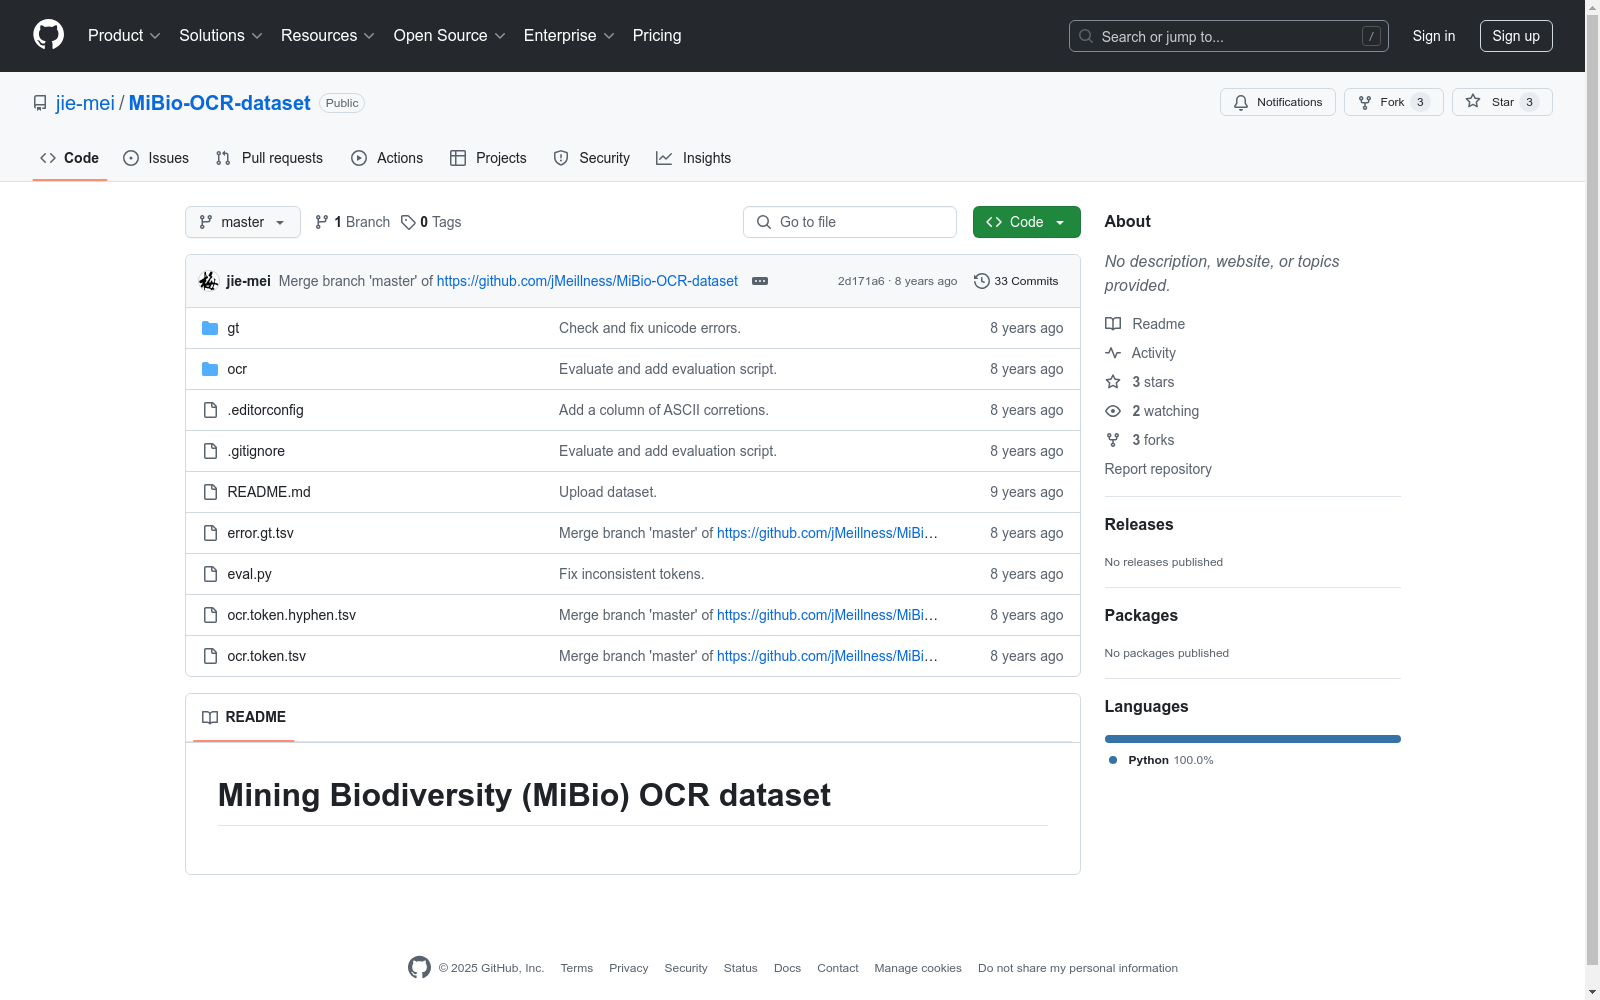The height and width of the screenshot is (1000, 1600).
Task: View the 33 Commits history
Action: pyautogui.click(x=1016, y=281)
